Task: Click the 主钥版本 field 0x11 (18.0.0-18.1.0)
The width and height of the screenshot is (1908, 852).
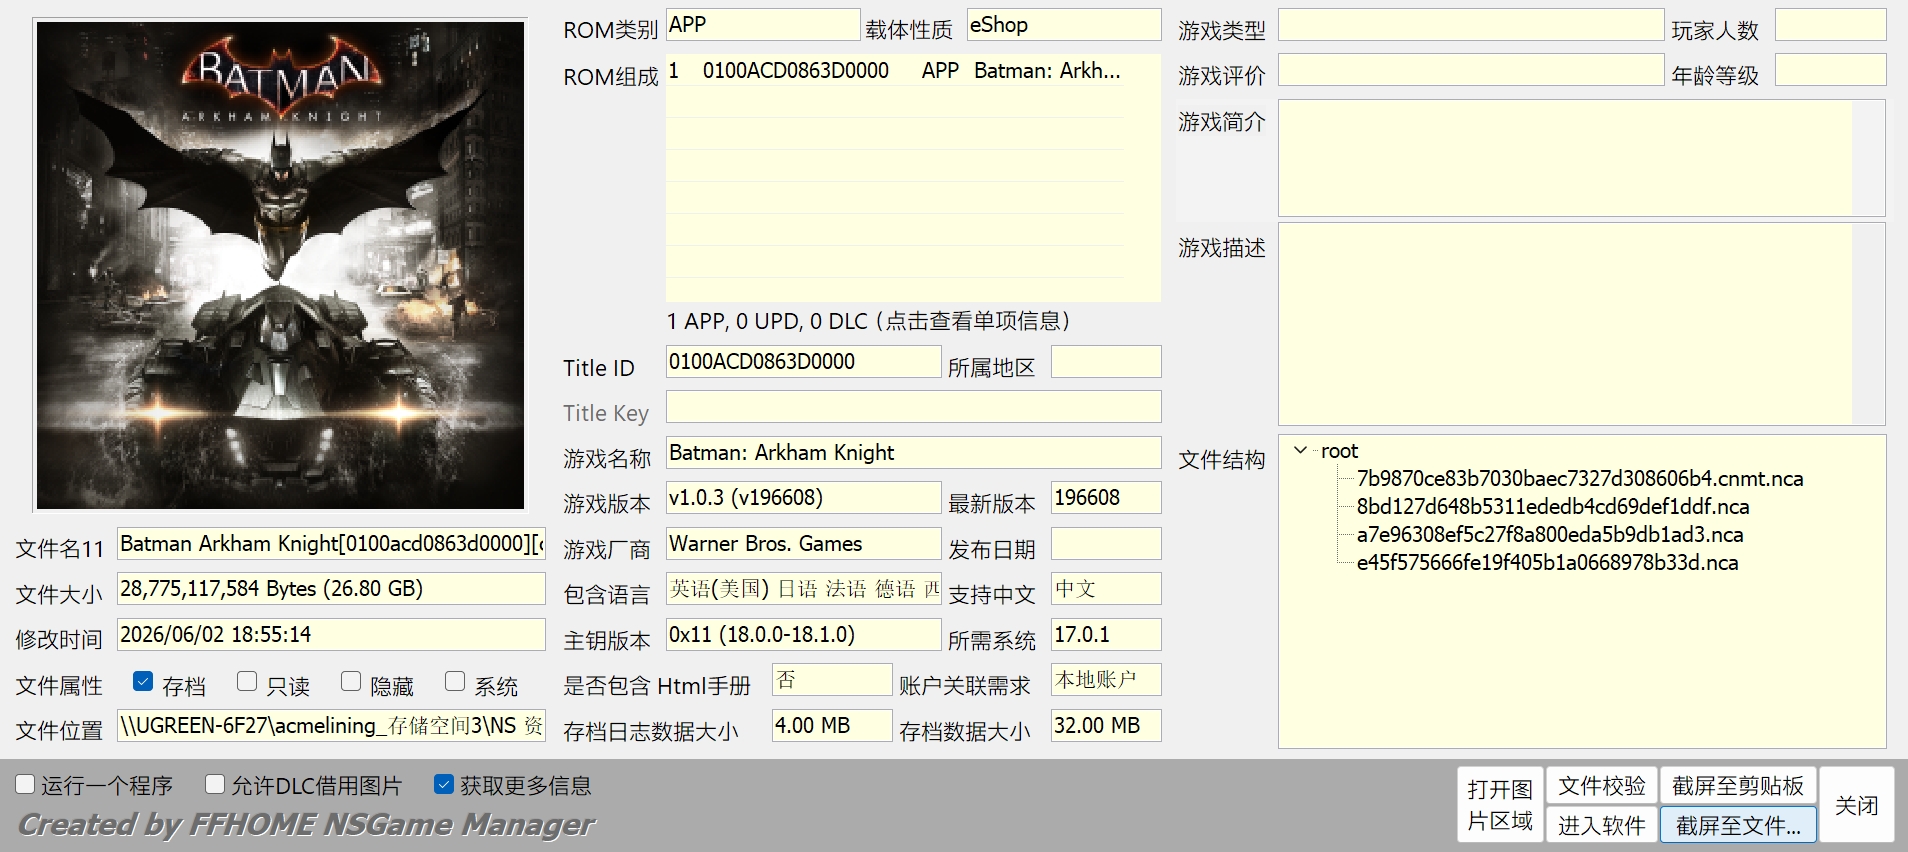Action: pyautogui.click(x=804, y=635)
